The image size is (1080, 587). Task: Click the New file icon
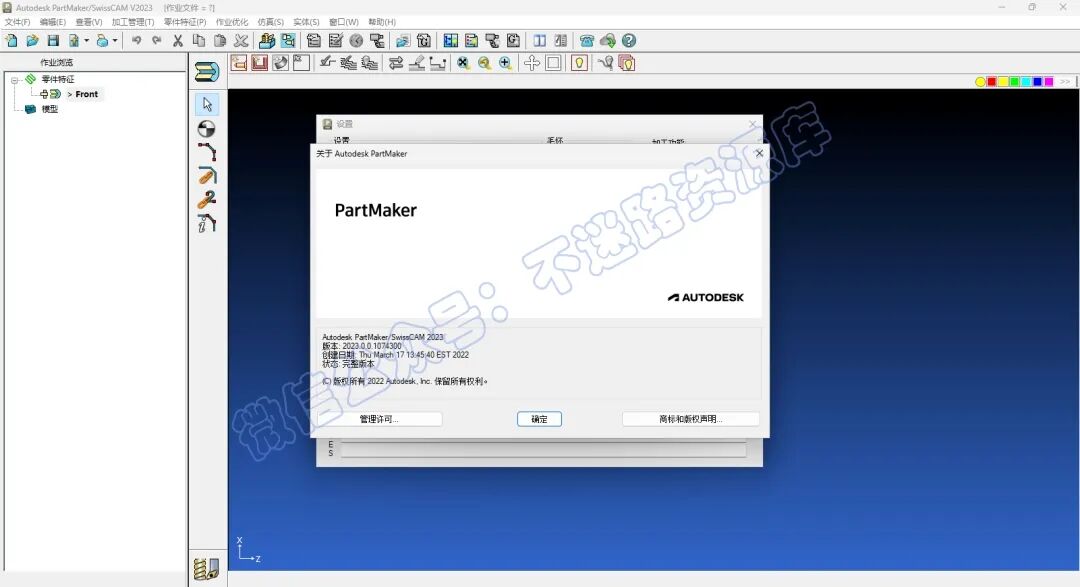pos(12,41)
